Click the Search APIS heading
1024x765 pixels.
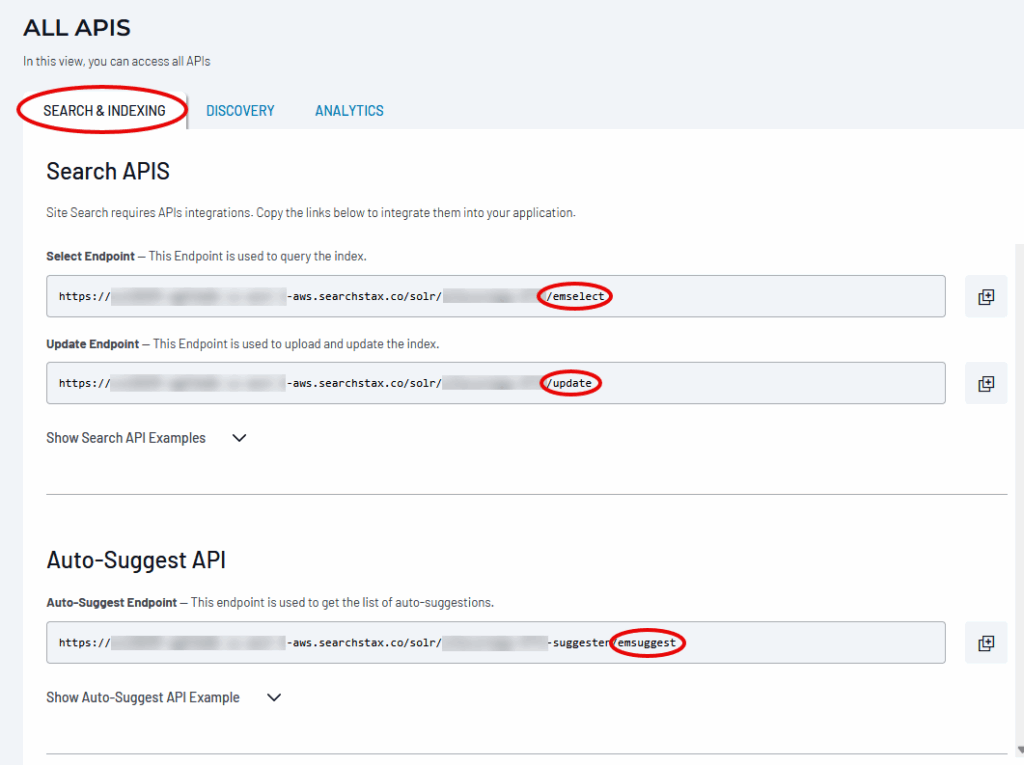[x=108, y=171]
